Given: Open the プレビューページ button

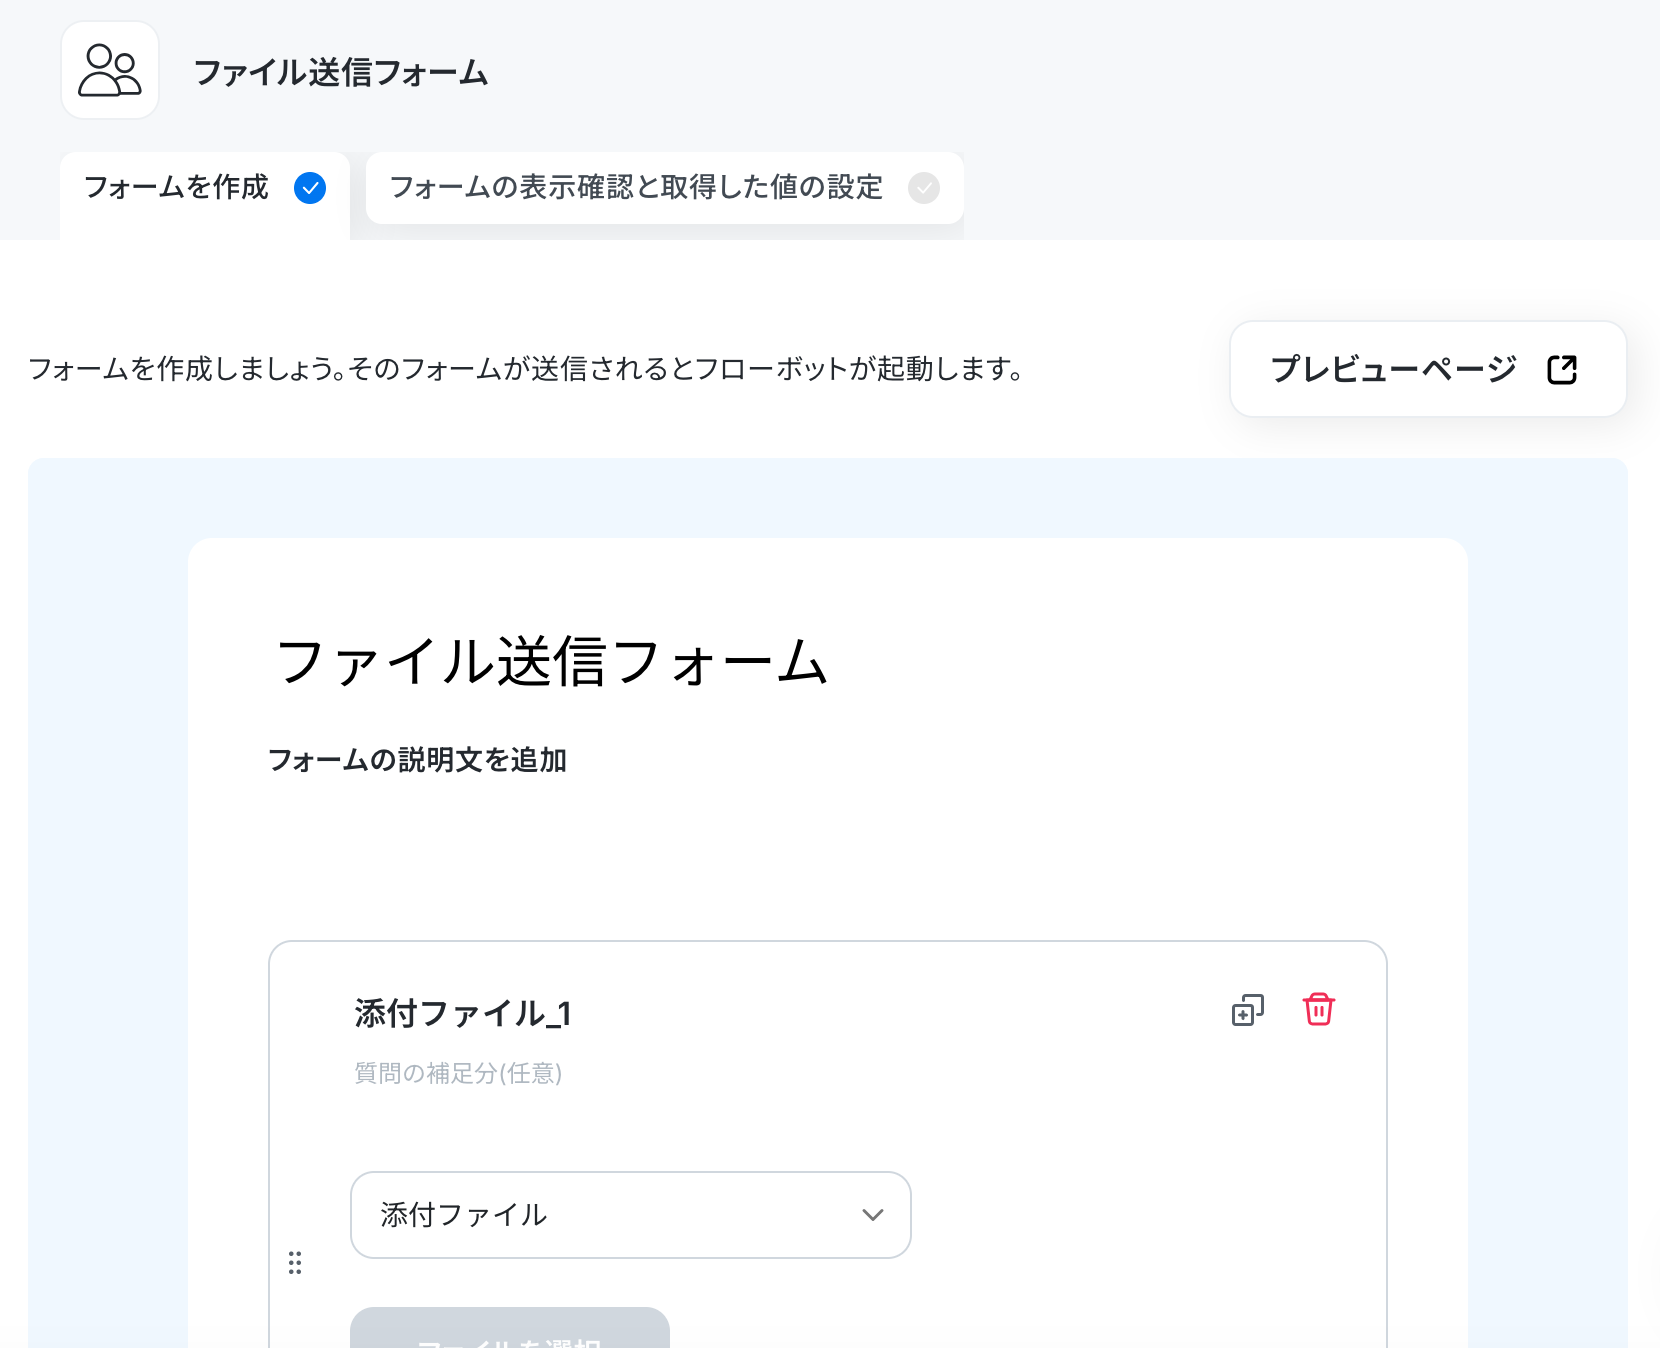Looking at the screenshot, I should (x=1428, y=369).
